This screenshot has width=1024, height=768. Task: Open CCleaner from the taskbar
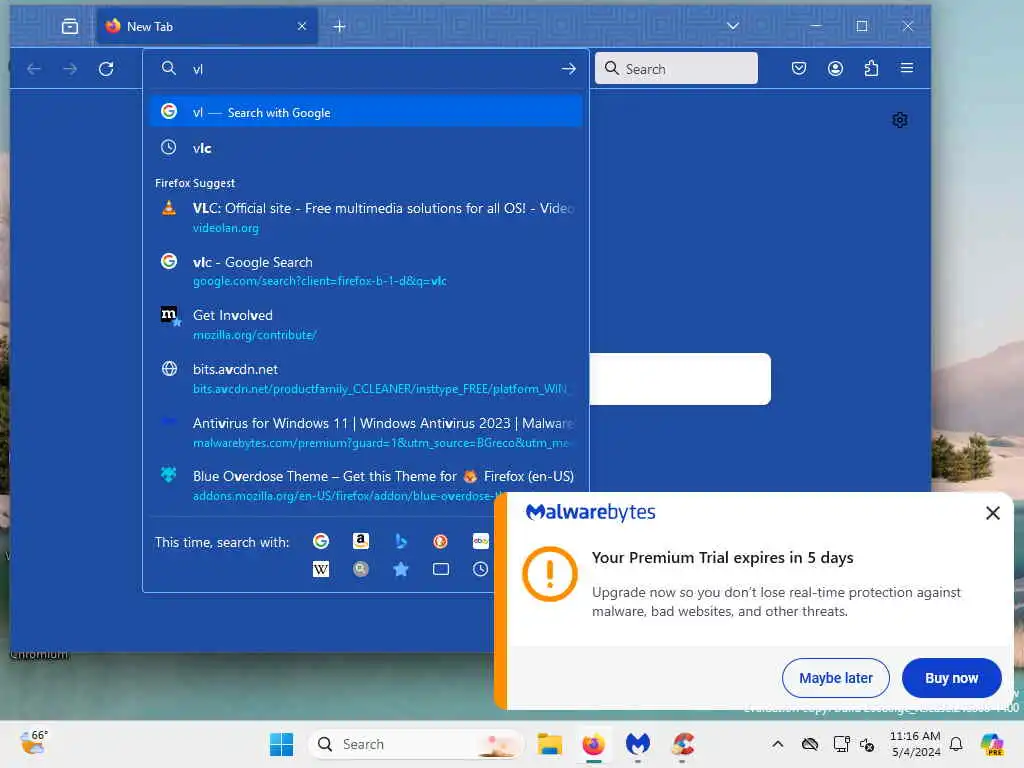682,744
